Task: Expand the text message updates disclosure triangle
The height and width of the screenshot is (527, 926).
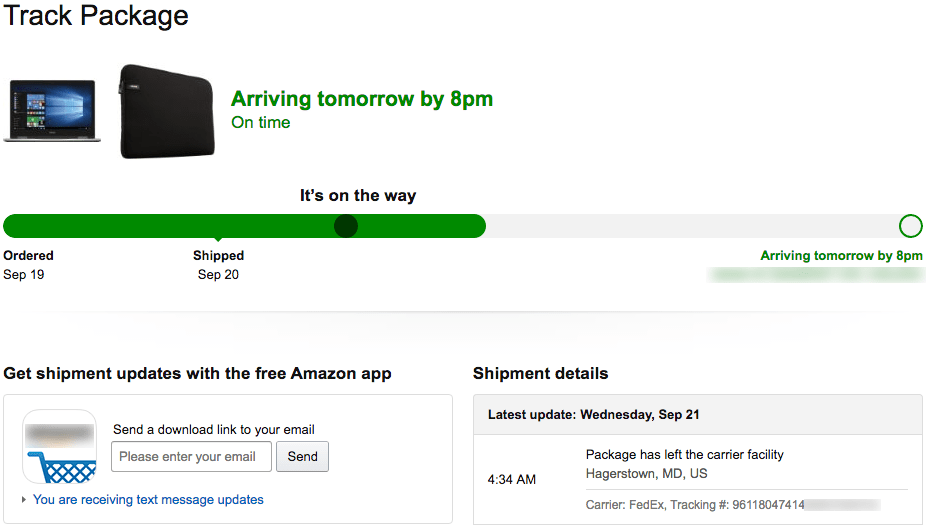Action: coord(24,500)
